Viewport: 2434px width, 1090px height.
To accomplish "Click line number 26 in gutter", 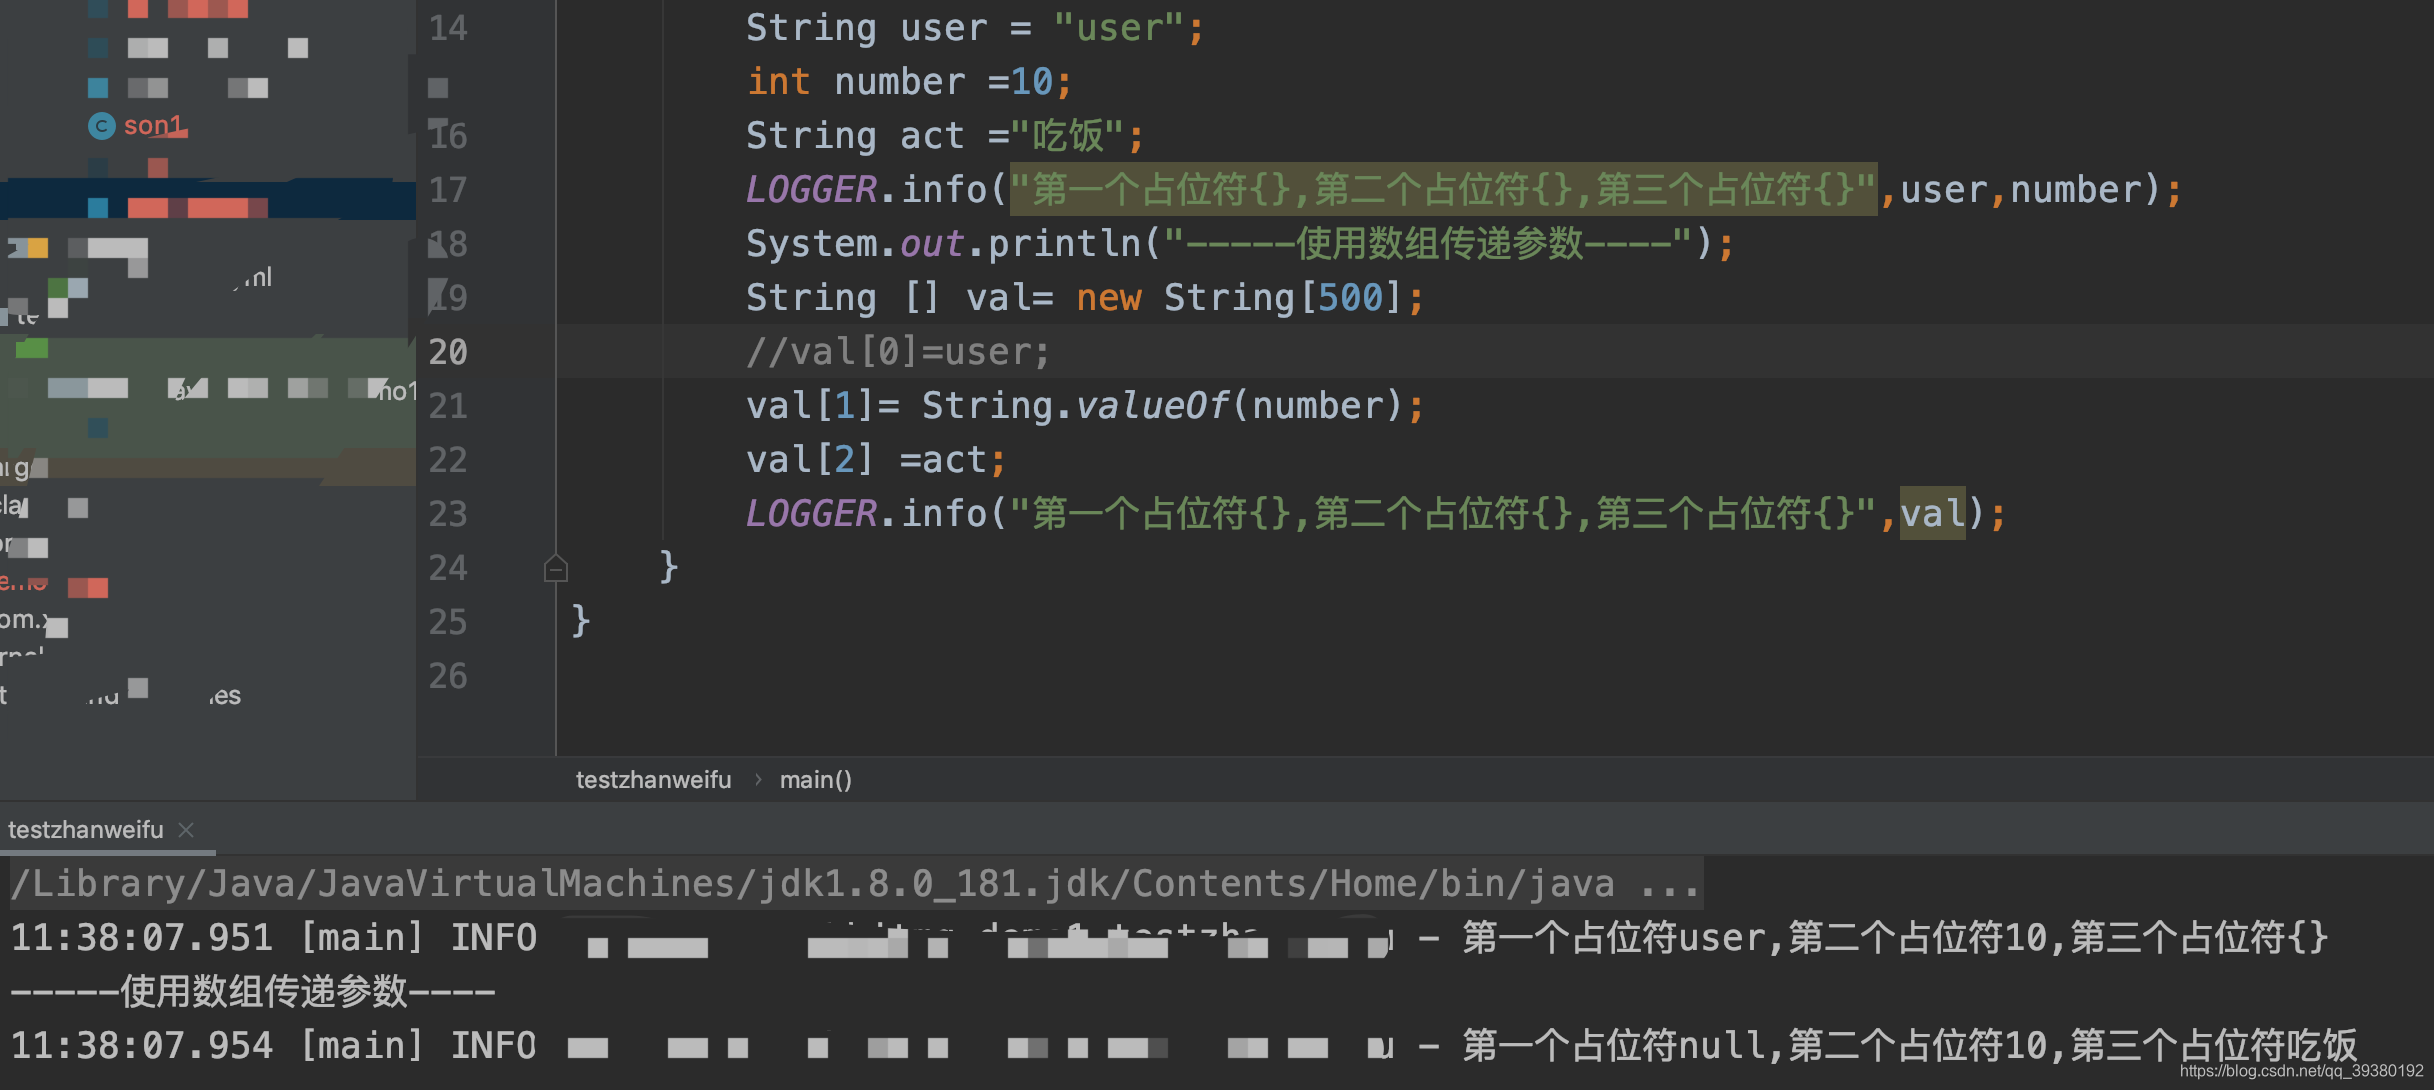I will click(447, 676).
